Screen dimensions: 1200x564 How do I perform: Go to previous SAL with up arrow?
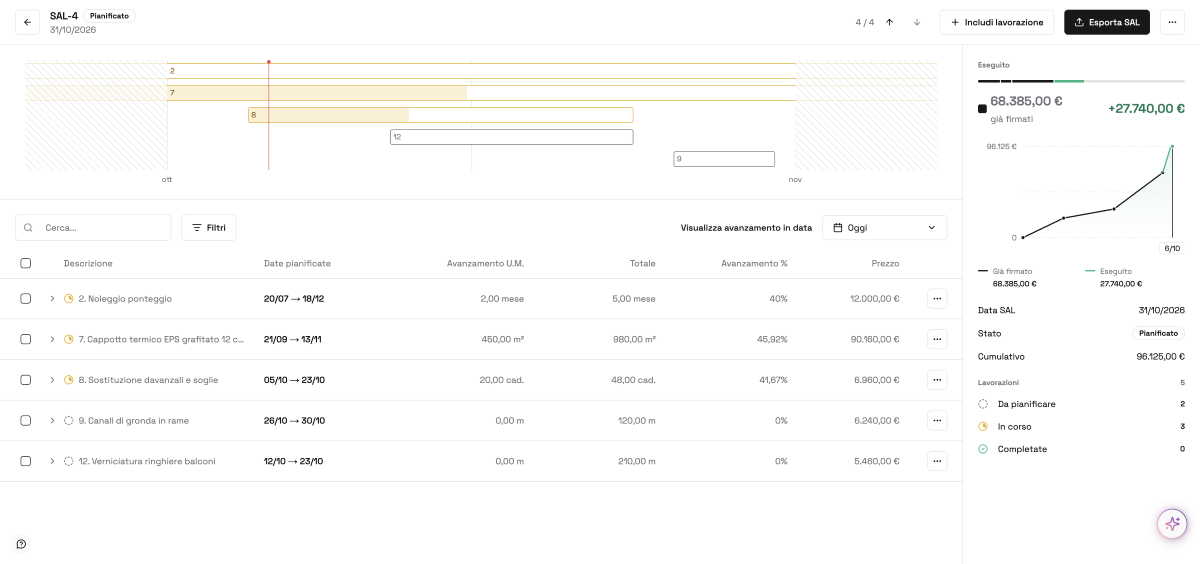pos(889,22)
